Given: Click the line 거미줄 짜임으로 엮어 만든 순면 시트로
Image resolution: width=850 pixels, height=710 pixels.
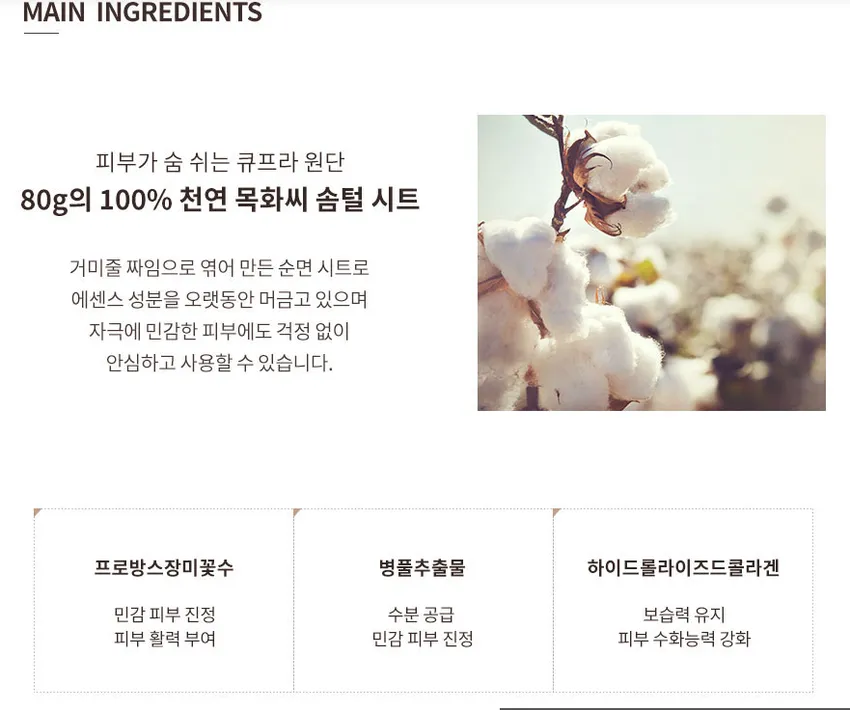Looking at the screenshot, I should pos(220,268).
